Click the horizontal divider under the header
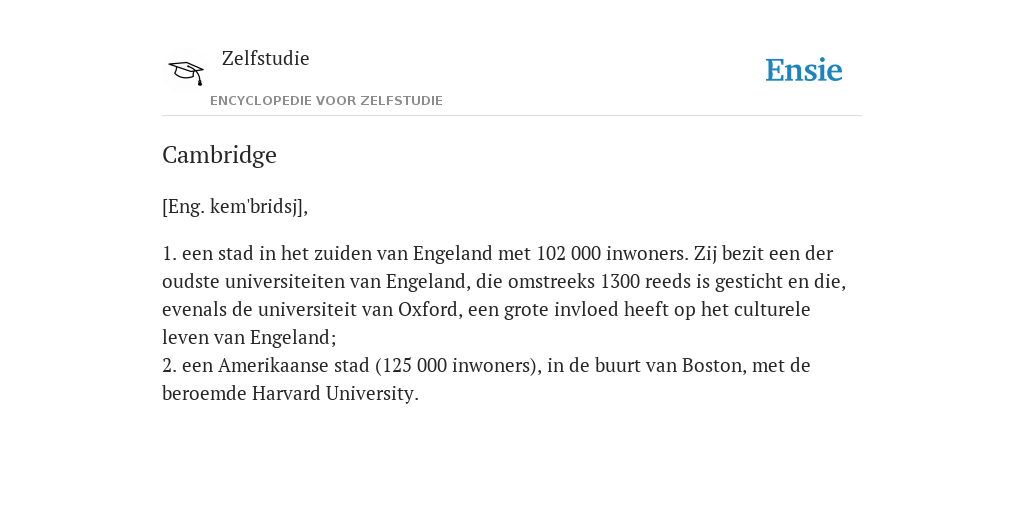Screen dimensions: 1024x512 512,116
